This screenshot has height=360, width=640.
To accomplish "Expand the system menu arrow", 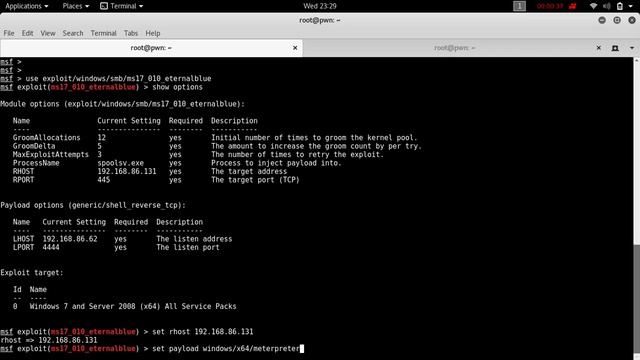I will tap(631, 6).
